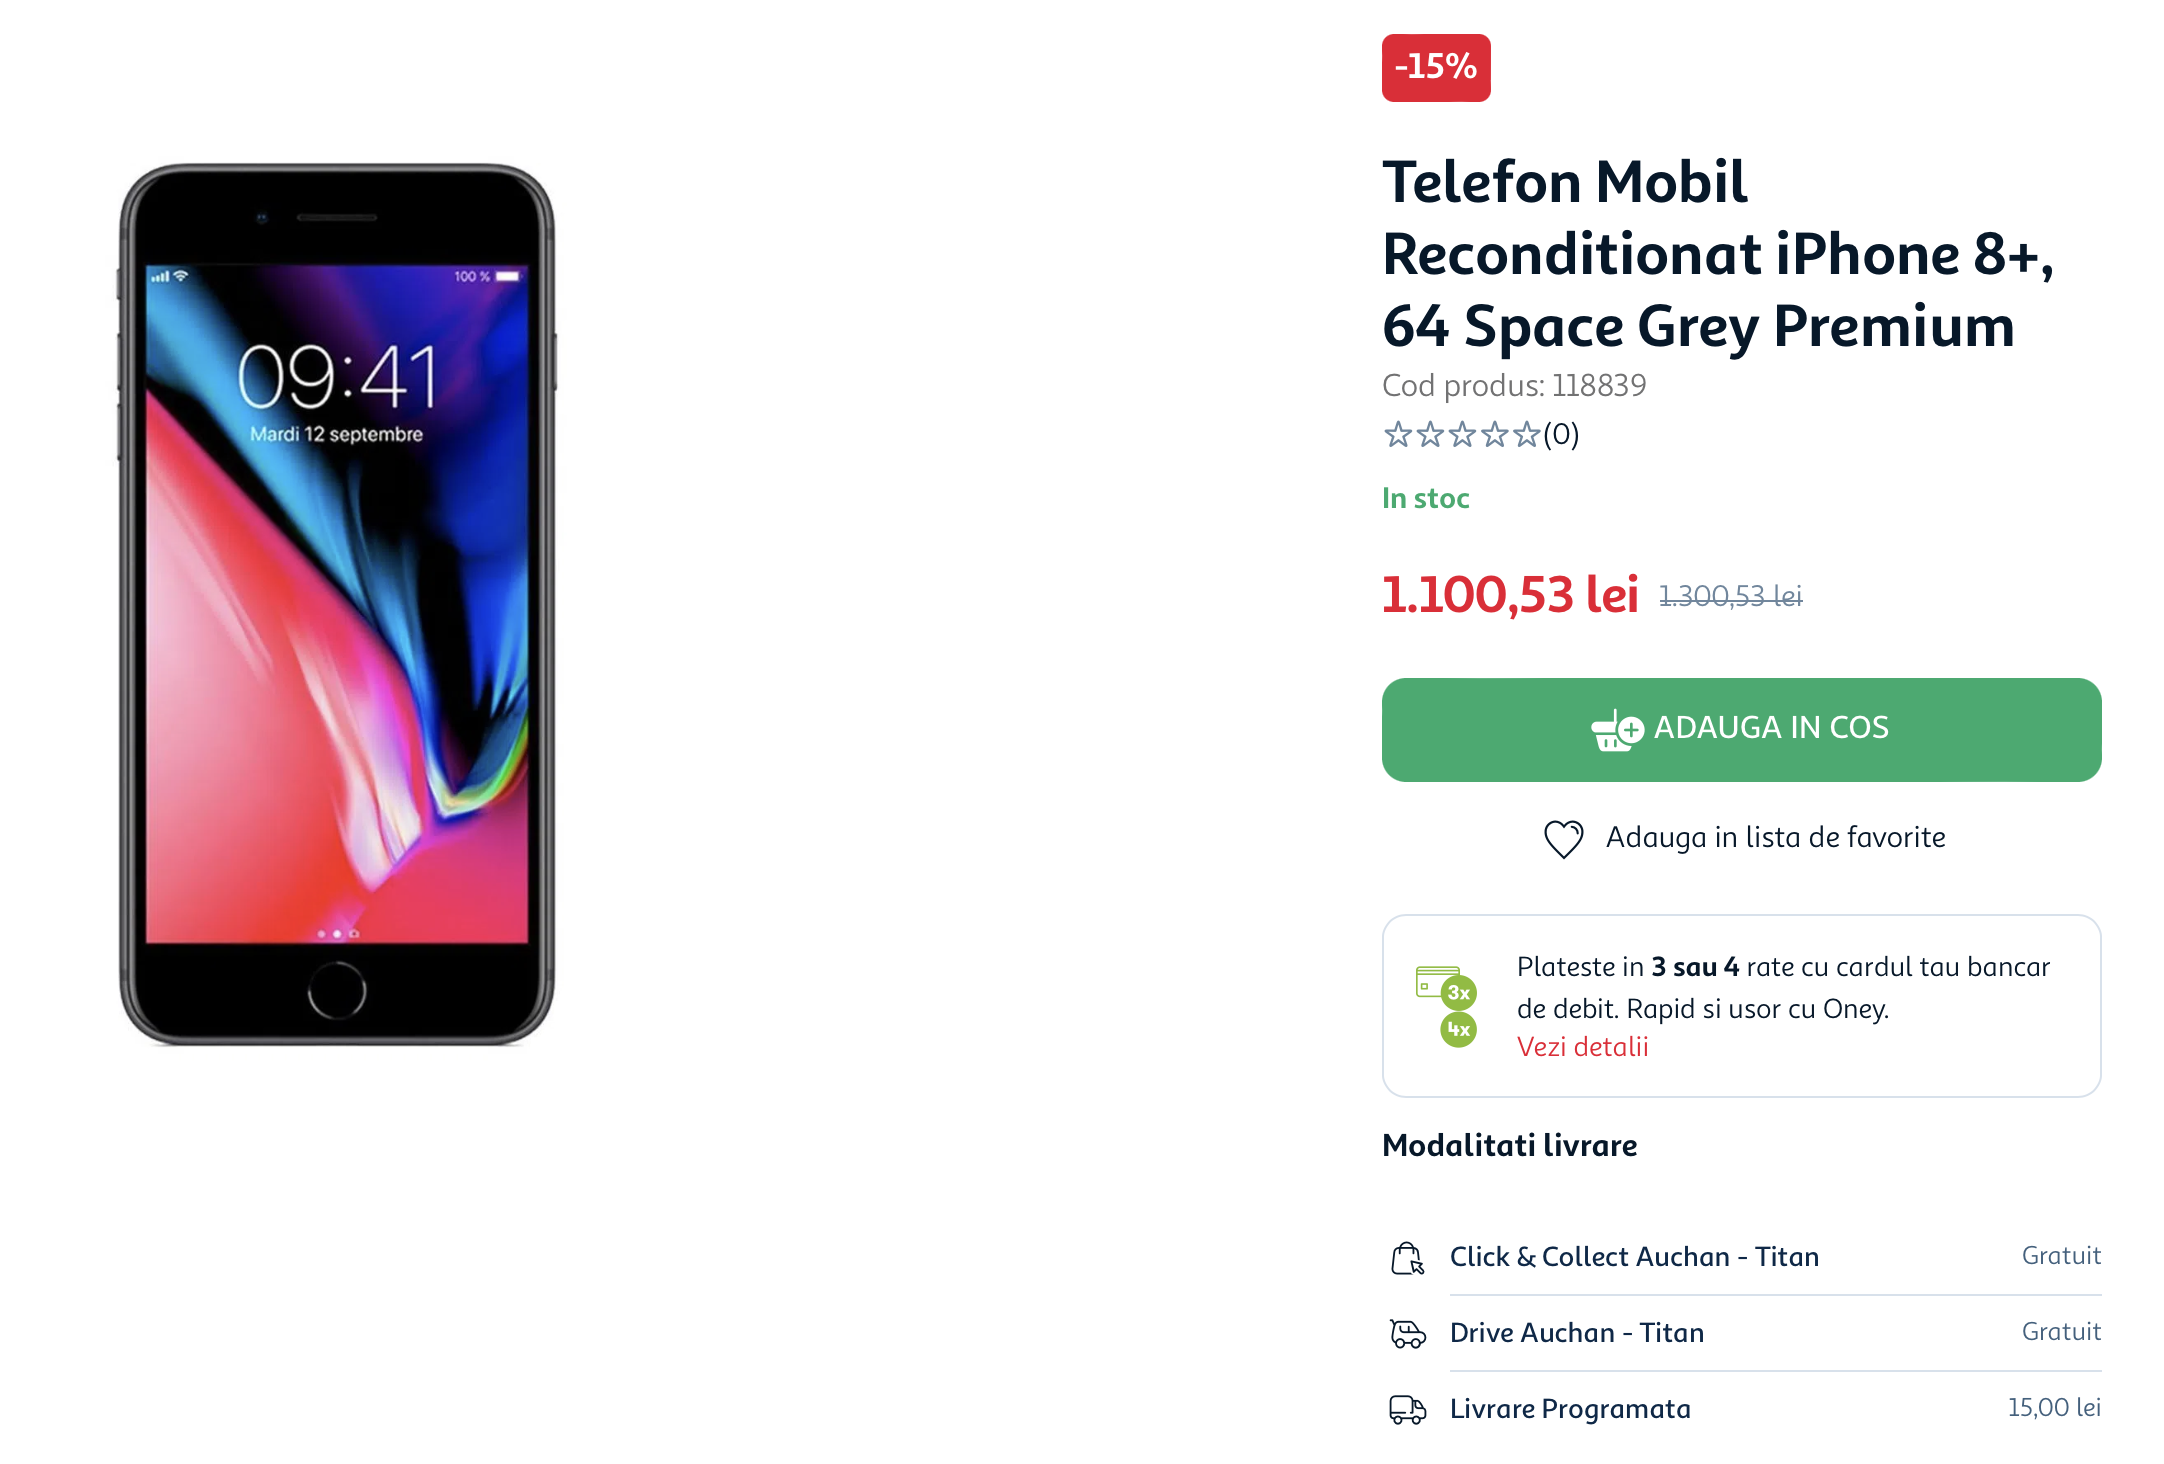Click the Click & Collect bag icon
2164x1464 pixels.
click(1408, 1258)
